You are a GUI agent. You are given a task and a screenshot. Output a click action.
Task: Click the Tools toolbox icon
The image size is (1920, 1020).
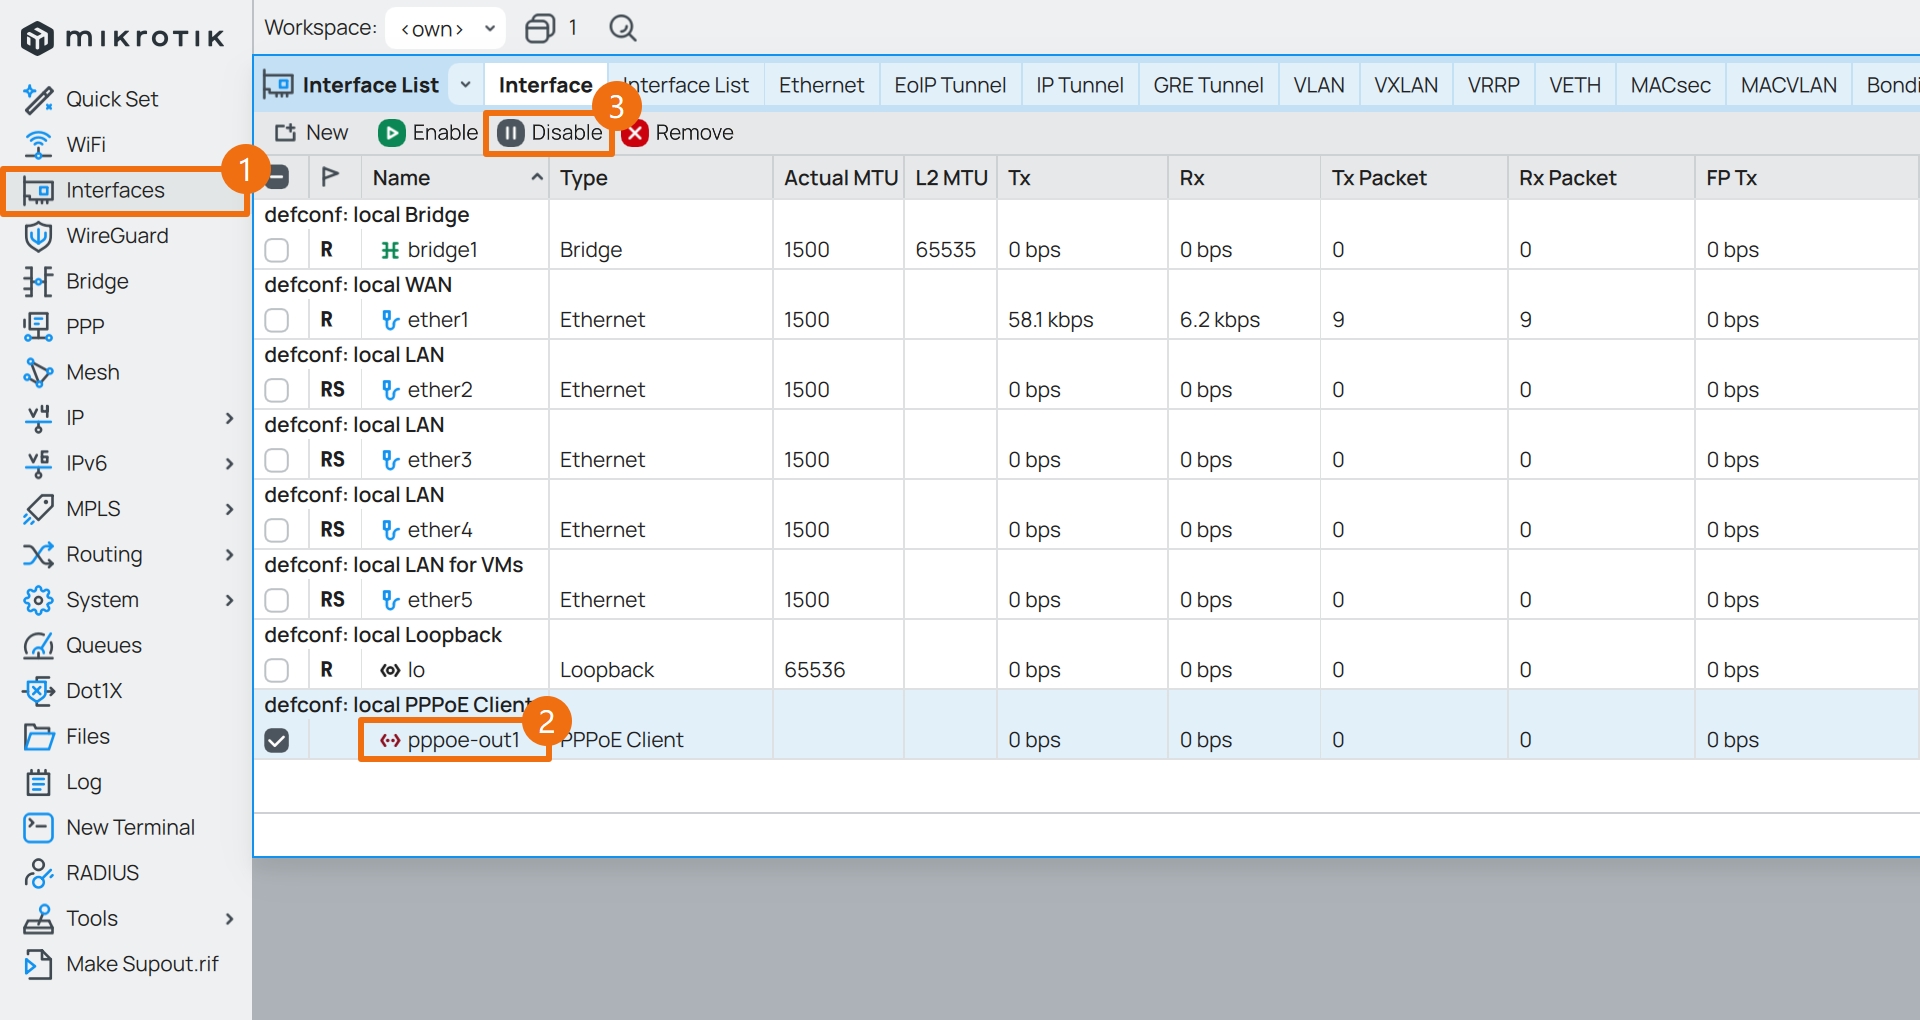(38, 919)
